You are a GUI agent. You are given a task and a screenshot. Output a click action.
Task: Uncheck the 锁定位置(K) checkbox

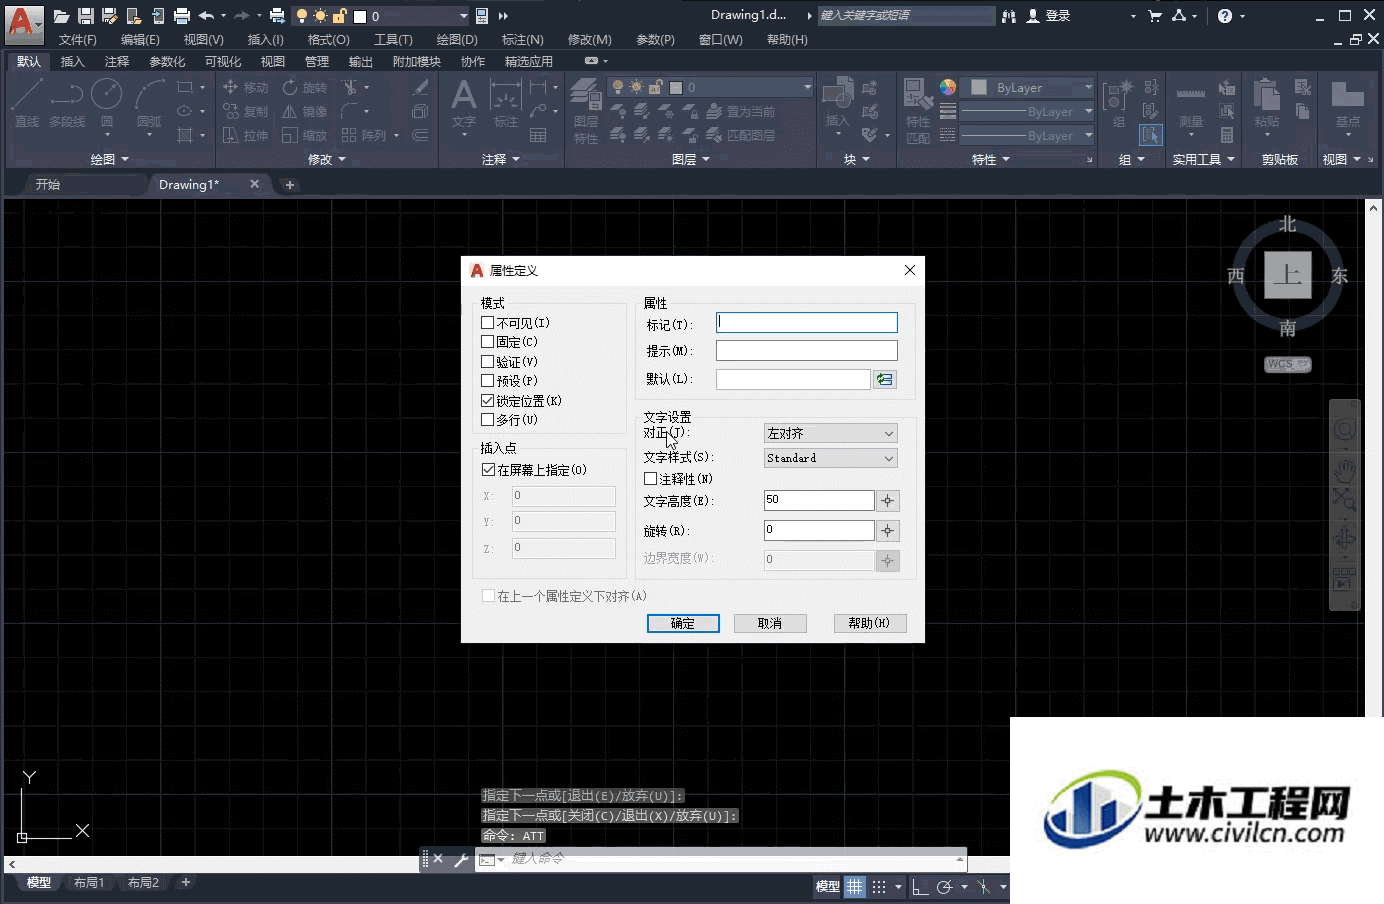487,401
